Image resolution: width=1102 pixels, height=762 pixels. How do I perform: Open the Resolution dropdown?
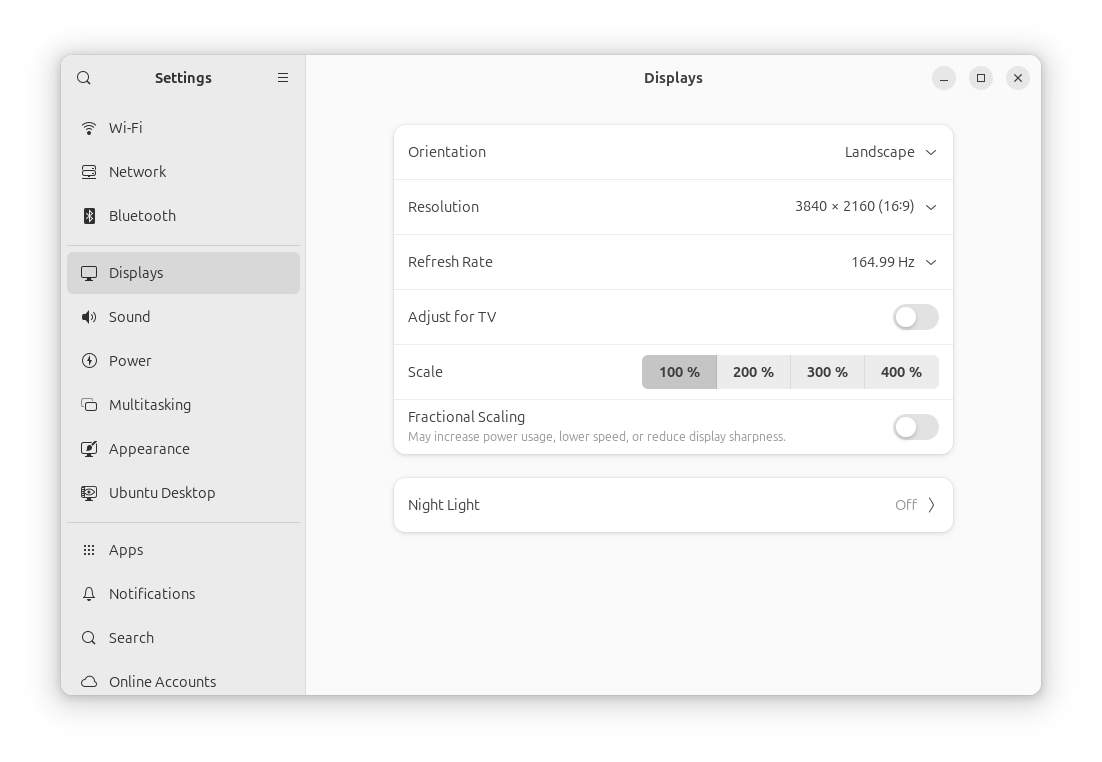click(866, 207)
